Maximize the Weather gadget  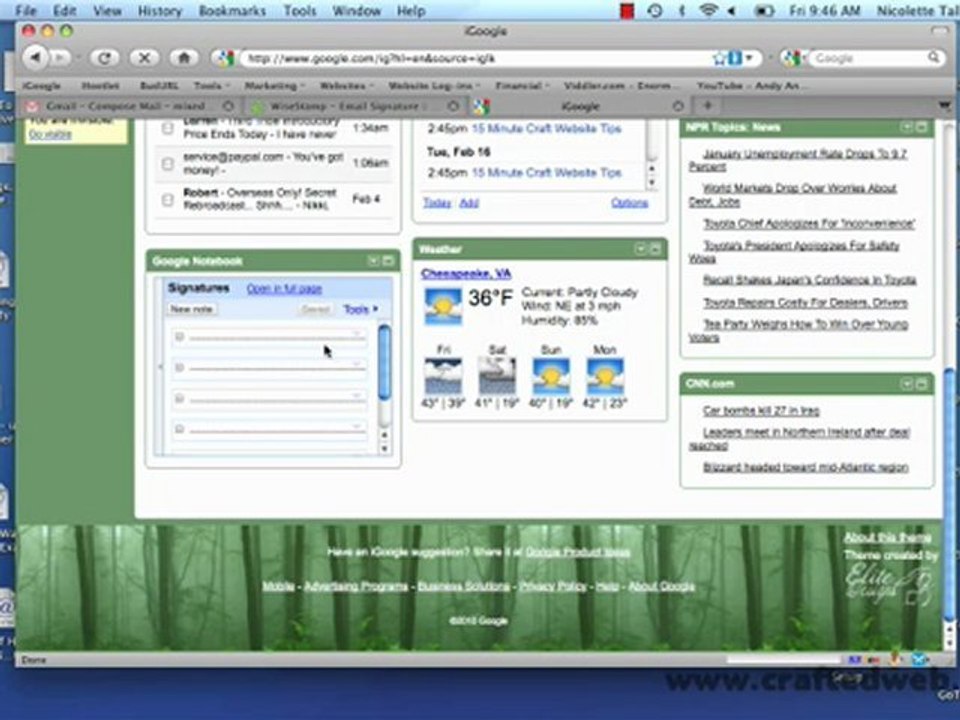pos(655,249)
